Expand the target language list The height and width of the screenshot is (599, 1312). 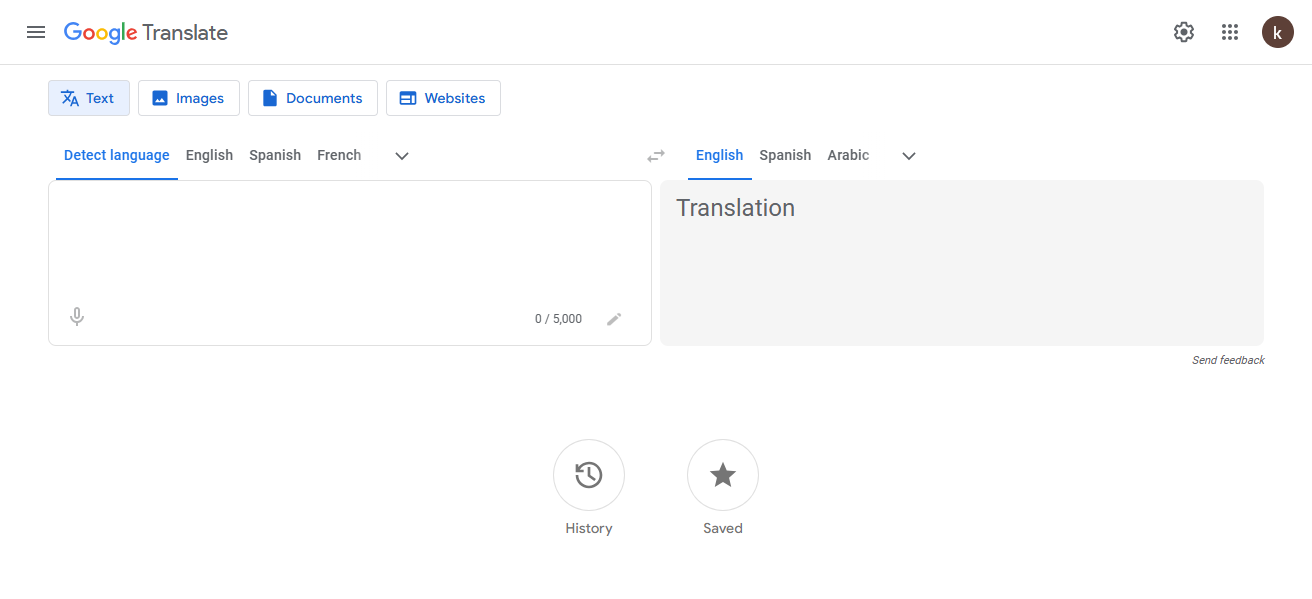[x=909, y=156]
